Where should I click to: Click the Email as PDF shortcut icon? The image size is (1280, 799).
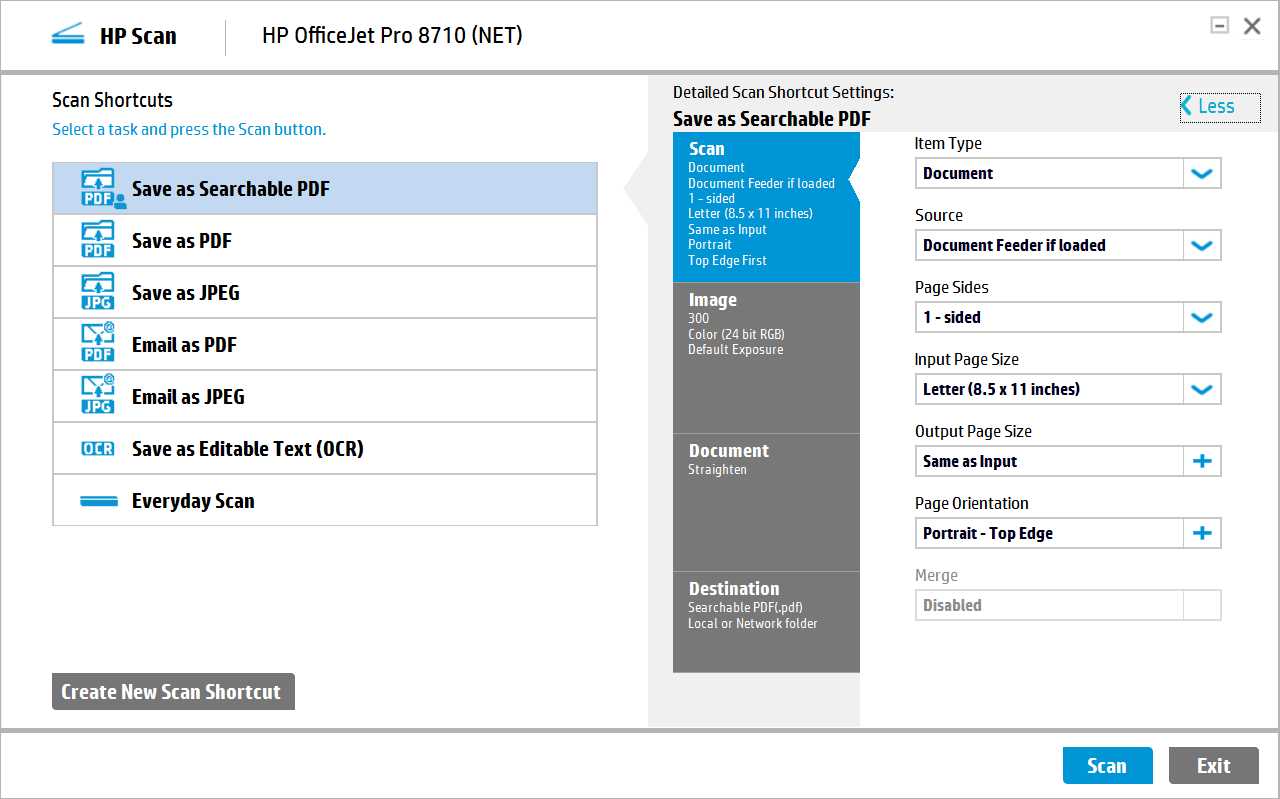[97, 344]
